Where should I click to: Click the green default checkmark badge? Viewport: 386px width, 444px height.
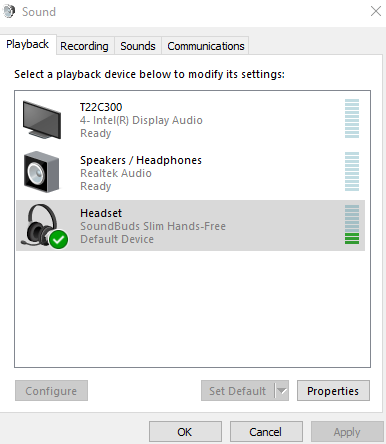(x=59, y=239)
